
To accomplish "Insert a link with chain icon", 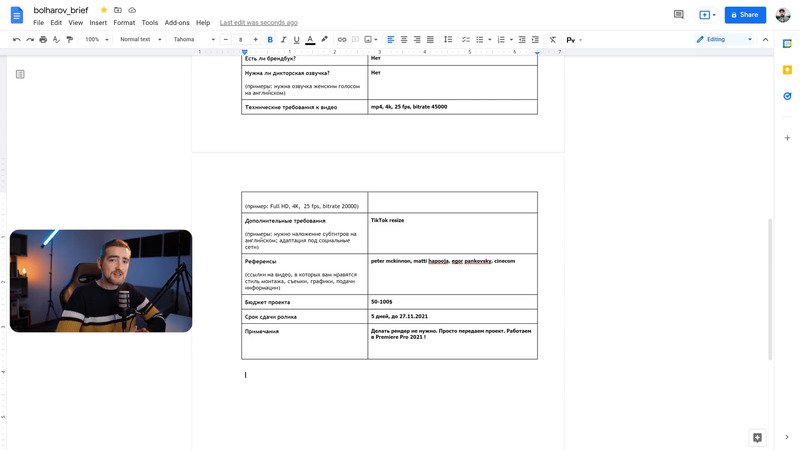I will pyautogui.click(x=342, y=39).
